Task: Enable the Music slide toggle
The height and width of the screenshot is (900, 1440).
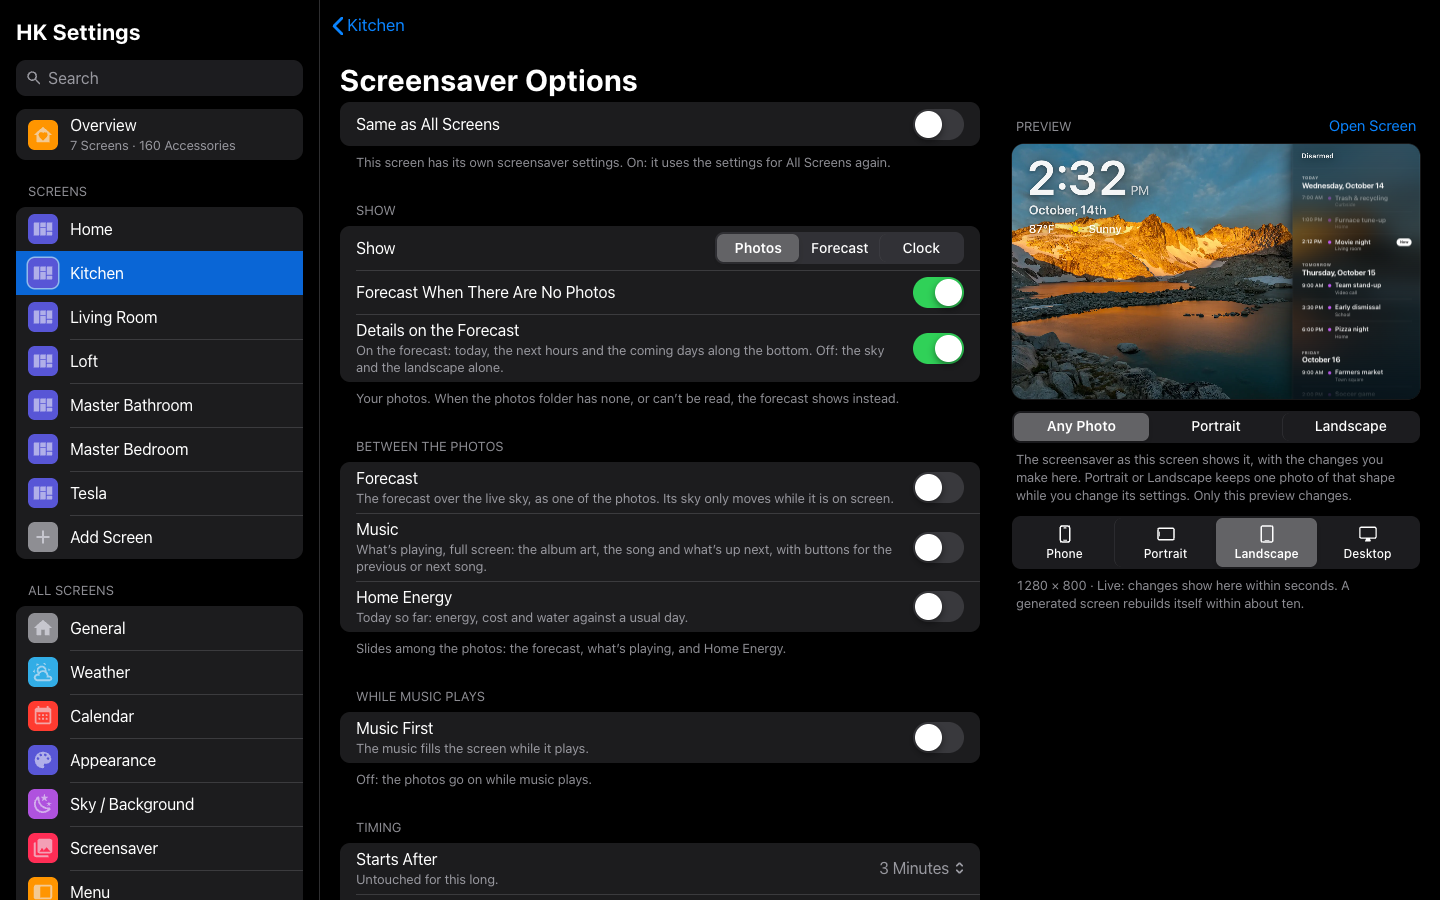Action: click(938, 547)
